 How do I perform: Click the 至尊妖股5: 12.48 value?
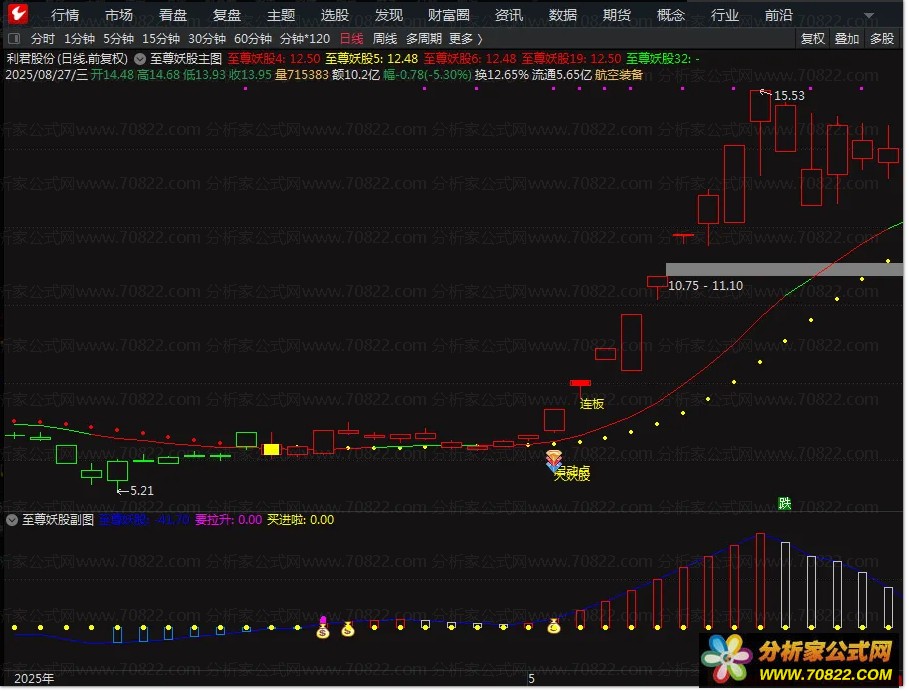coord(372,59)
